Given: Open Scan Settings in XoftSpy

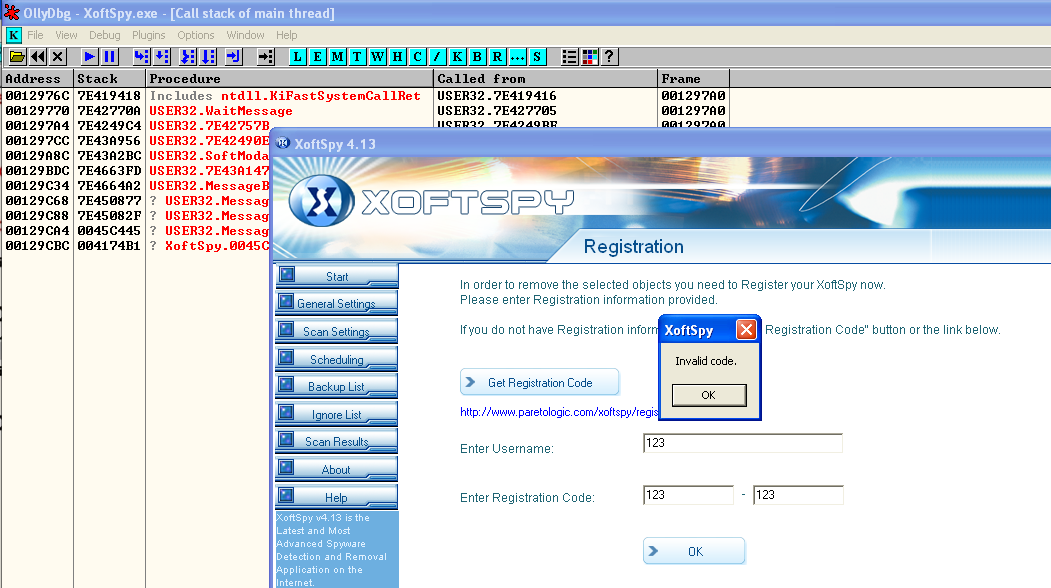Looking at the screenshot, I should tap(336, 332).
